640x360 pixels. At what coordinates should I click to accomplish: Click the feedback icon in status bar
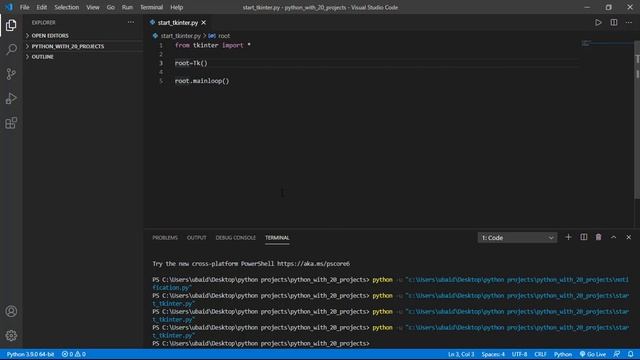pyautogui.click(x=617, y=354)
